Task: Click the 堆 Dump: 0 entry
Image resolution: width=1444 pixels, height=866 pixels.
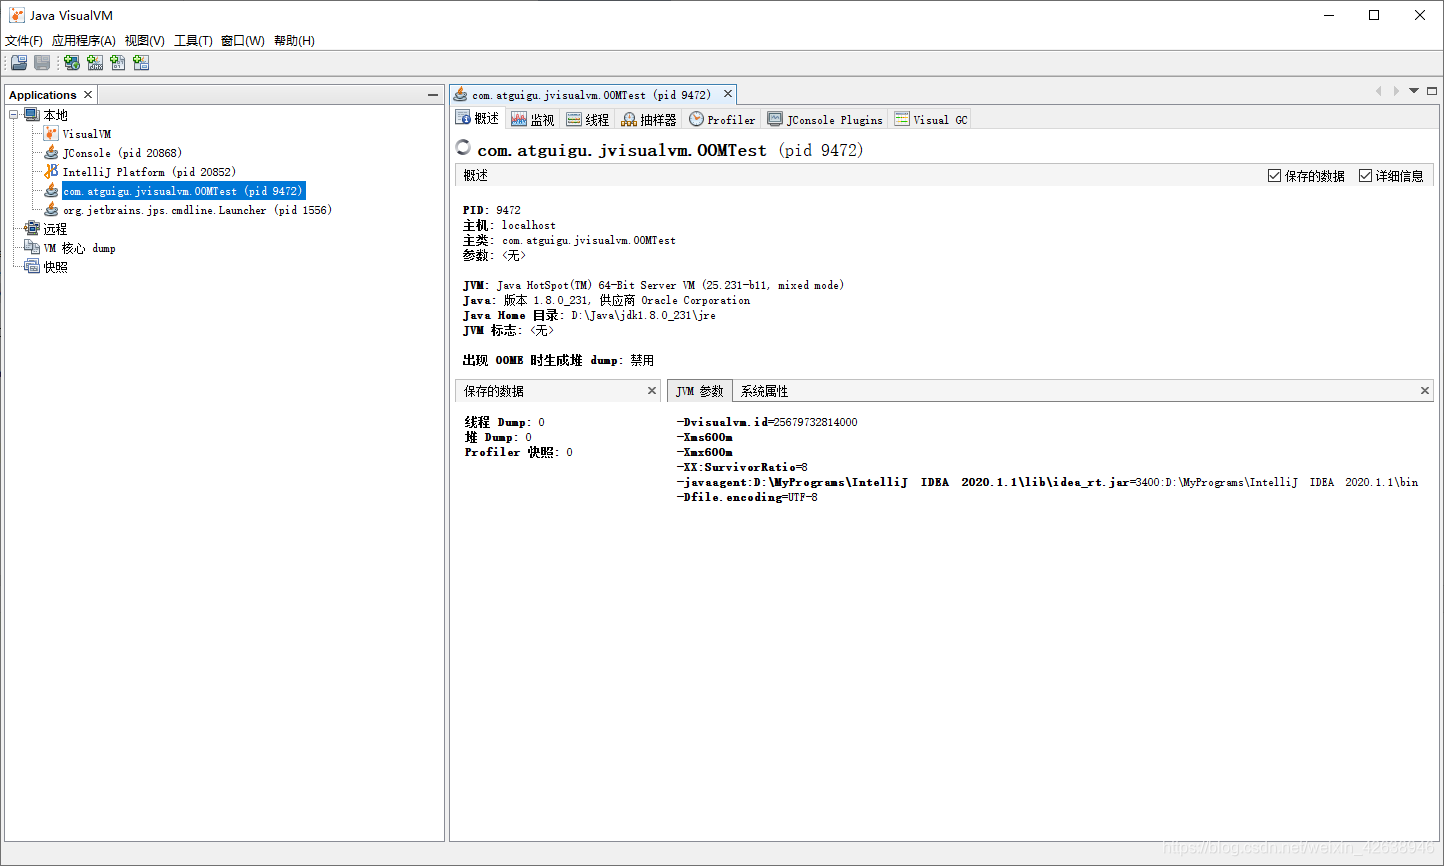Action: click(x=498, y=437)
